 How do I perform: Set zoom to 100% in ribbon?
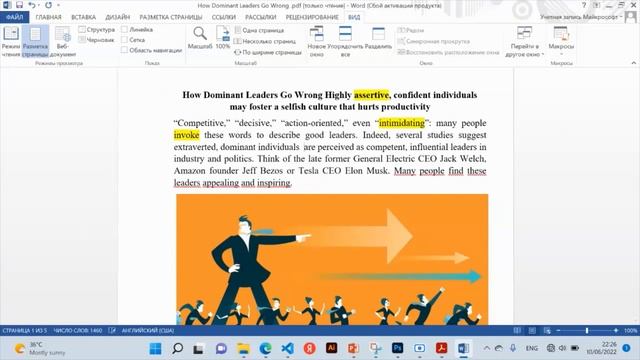coord(223,38)
